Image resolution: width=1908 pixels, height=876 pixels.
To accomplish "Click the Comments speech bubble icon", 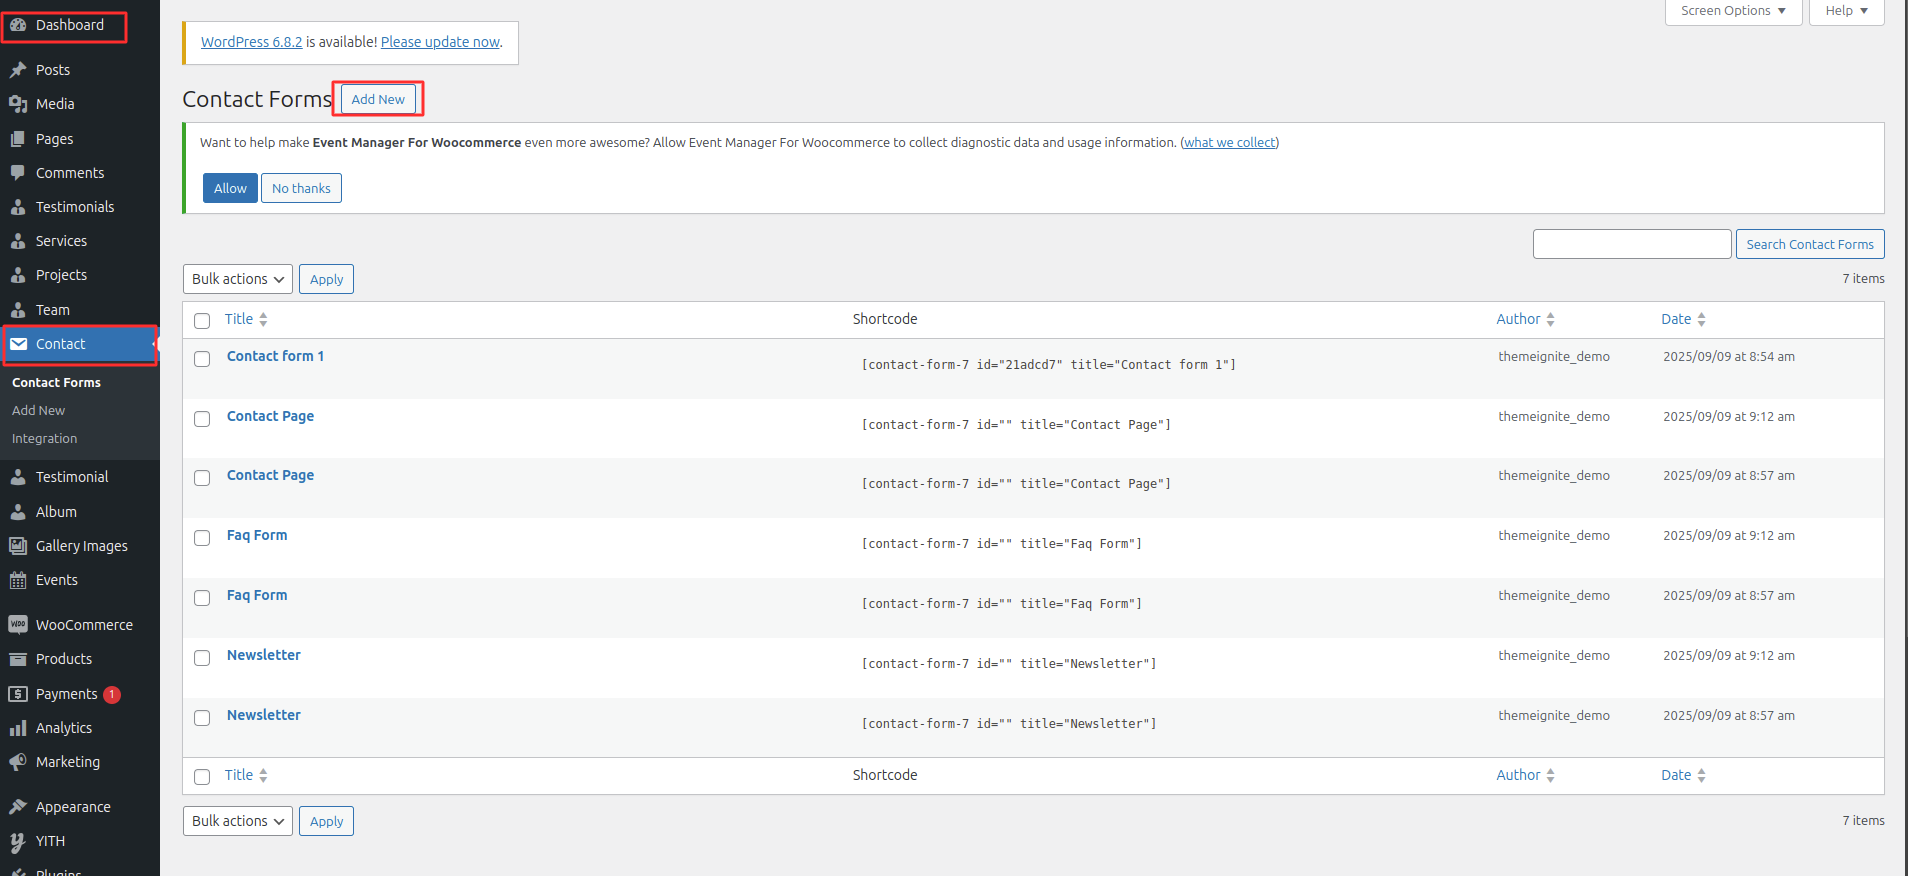I will point(18,173).
